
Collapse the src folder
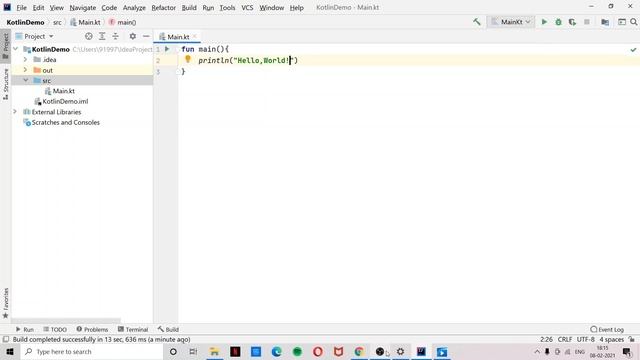(x=25, y=80)
